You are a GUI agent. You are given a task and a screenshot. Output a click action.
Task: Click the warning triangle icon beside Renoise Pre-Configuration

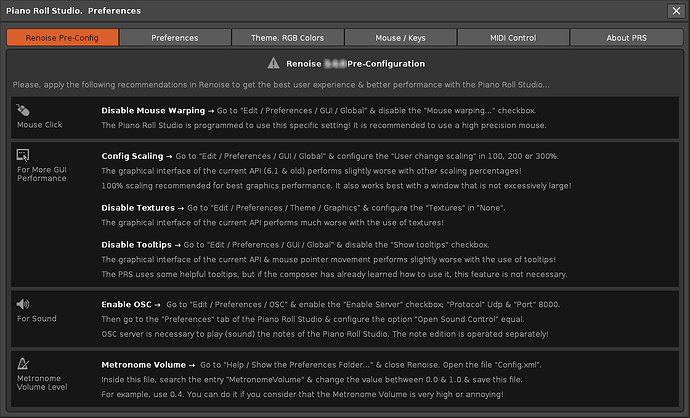[x=273, y=63]
